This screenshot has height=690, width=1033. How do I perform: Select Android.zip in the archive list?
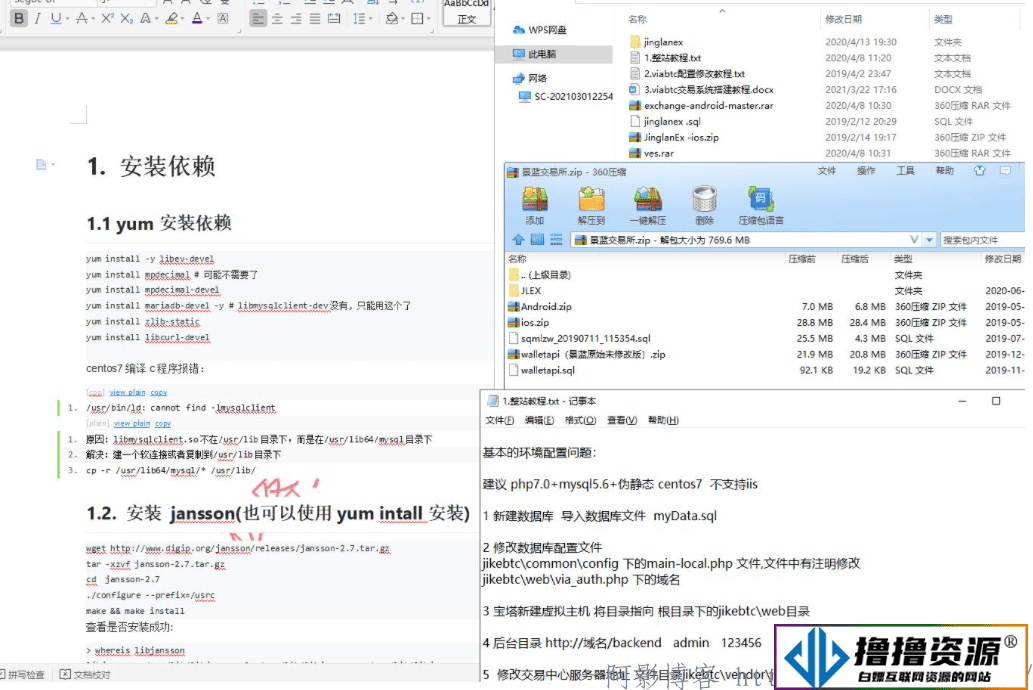point(540,306)
